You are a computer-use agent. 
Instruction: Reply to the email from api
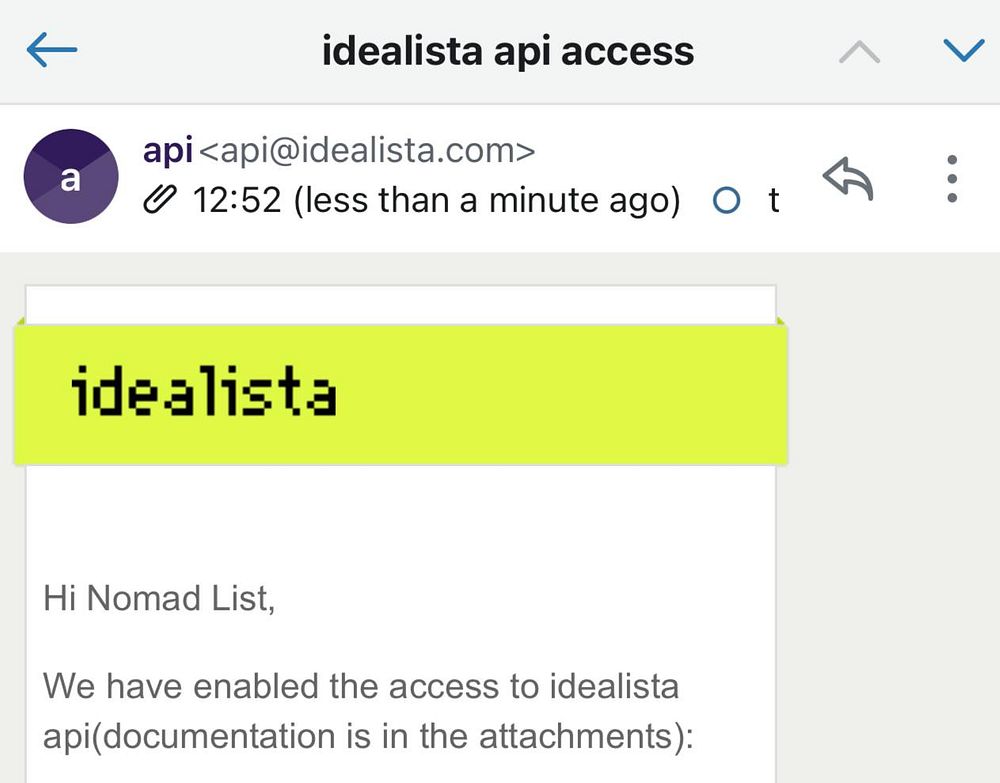[848, 180]
